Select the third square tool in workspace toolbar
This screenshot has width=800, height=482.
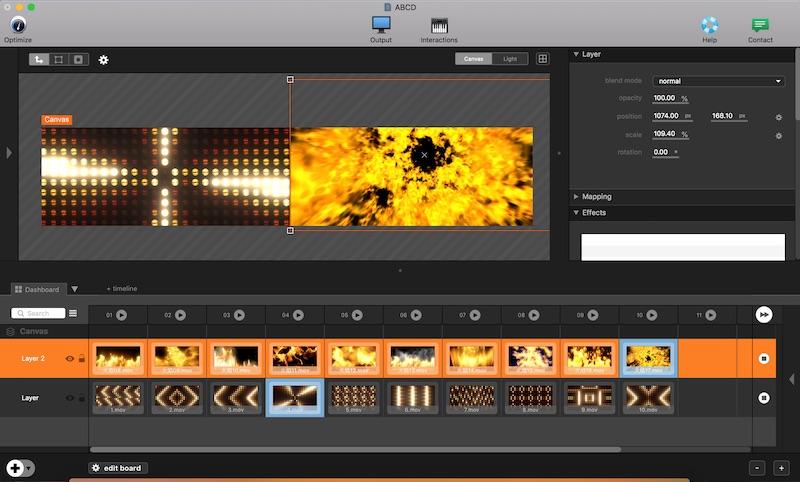[79, 60]
